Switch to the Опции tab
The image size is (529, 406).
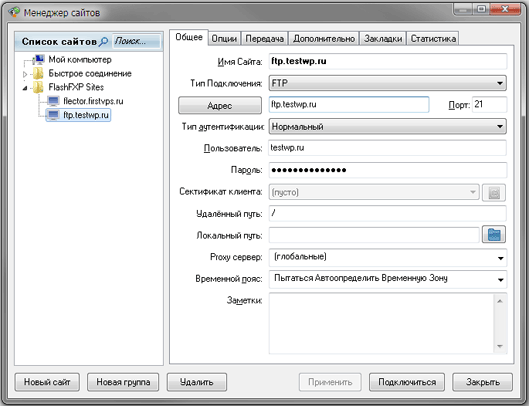[224, 39]
